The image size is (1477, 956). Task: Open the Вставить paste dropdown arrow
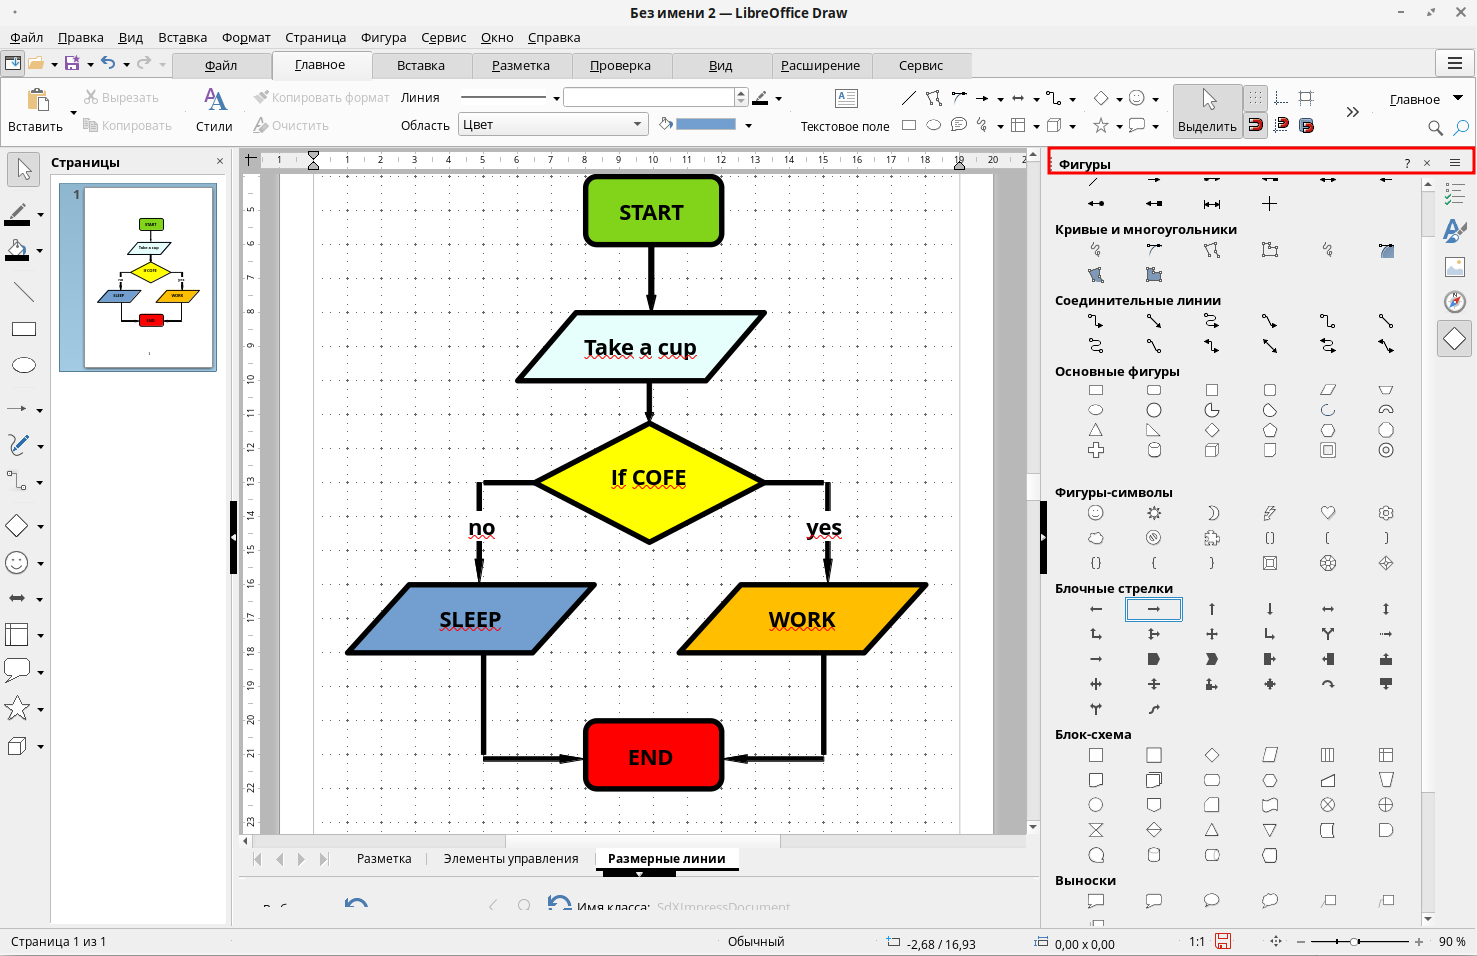(x=73, y=113)
